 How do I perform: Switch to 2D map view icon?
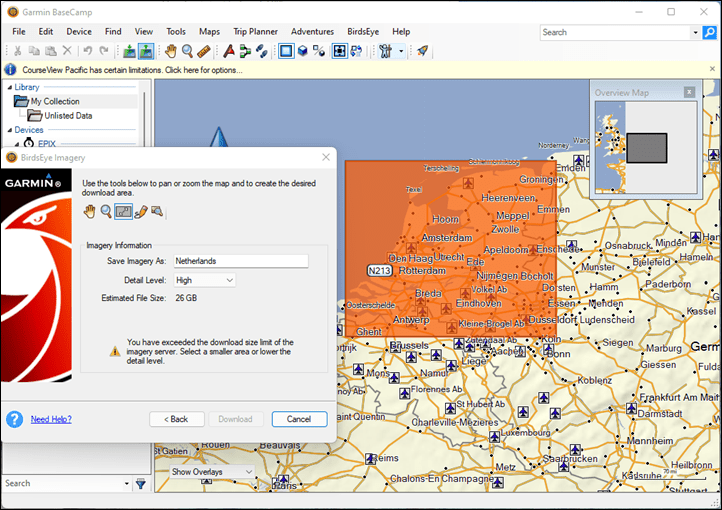[286, 51]
